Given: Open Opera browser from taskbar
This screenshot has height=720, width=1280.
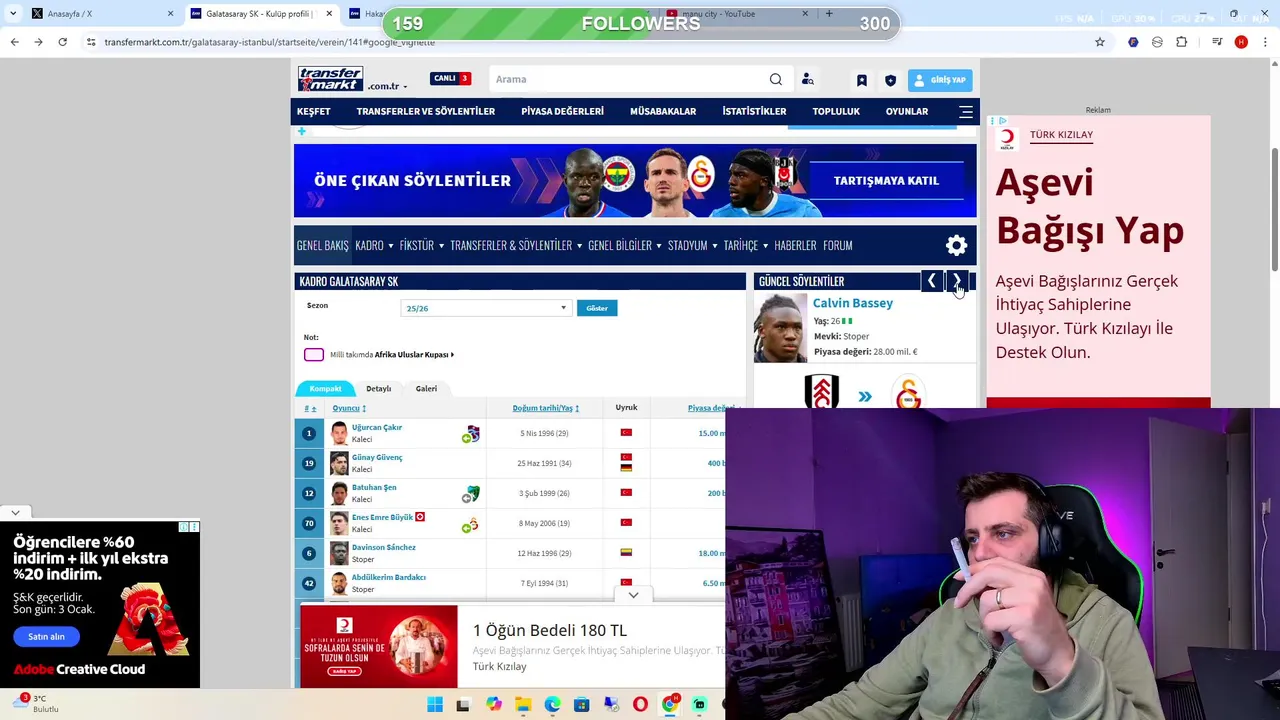Looking at the screenshot, I should click(640, 705).
